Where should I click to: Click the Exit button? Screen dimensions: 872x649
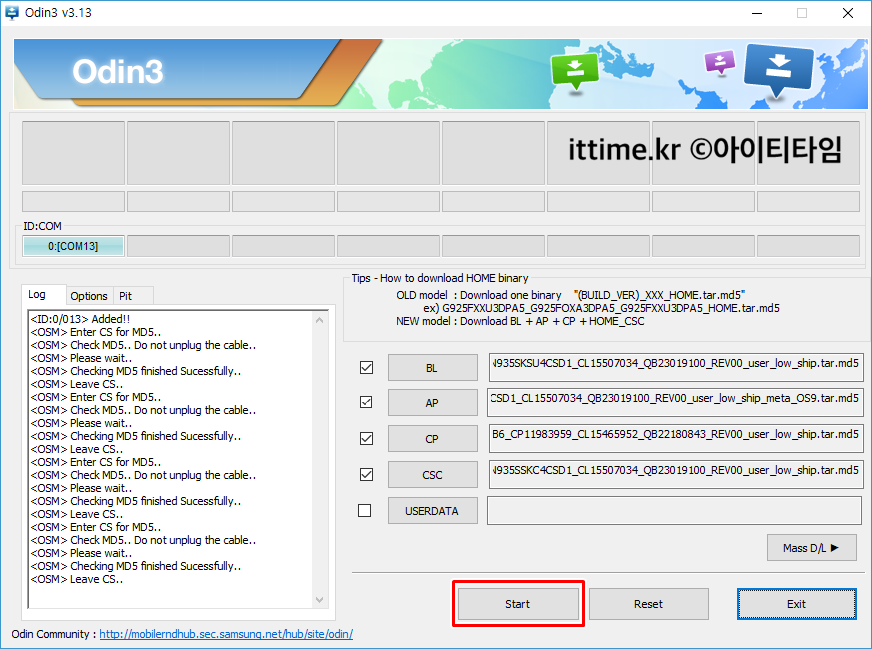(x=796, y=604)
